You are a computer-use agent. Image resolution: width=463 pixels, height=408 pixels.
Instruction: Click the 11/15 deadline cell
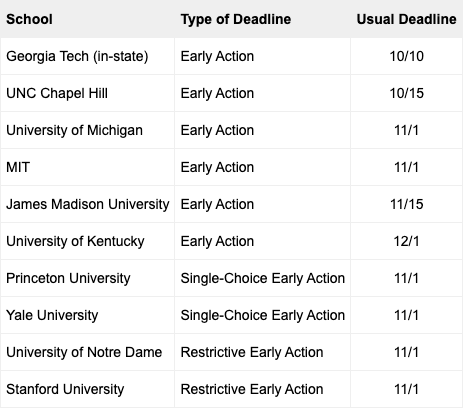406,204
